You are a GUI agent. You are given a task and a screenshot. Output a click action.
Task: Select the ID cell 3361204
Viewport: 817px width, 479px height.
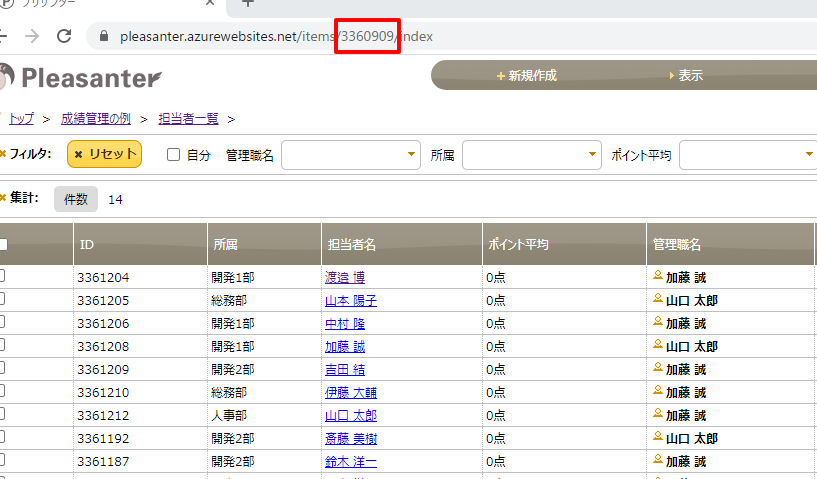pyautogui.click(x=140, y=277)
